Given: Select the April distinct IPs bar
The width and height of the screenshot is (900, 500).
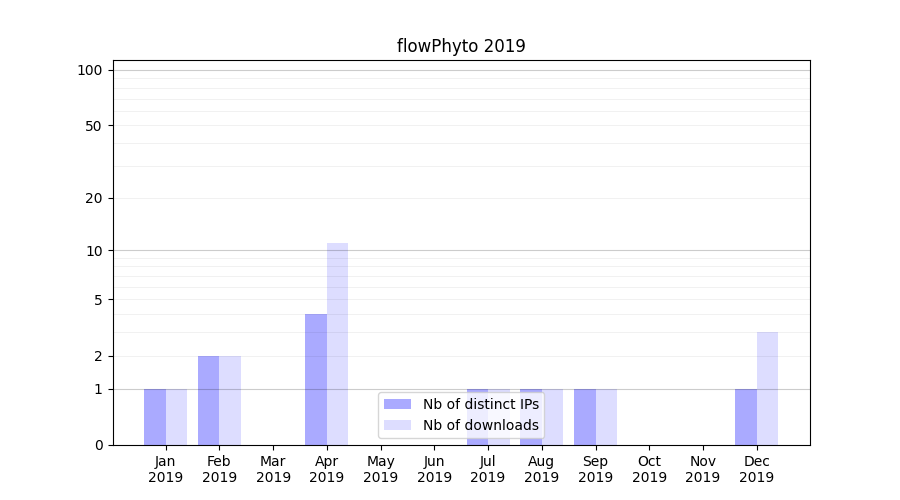Looking at the screenshot, I should coord(316,379).
